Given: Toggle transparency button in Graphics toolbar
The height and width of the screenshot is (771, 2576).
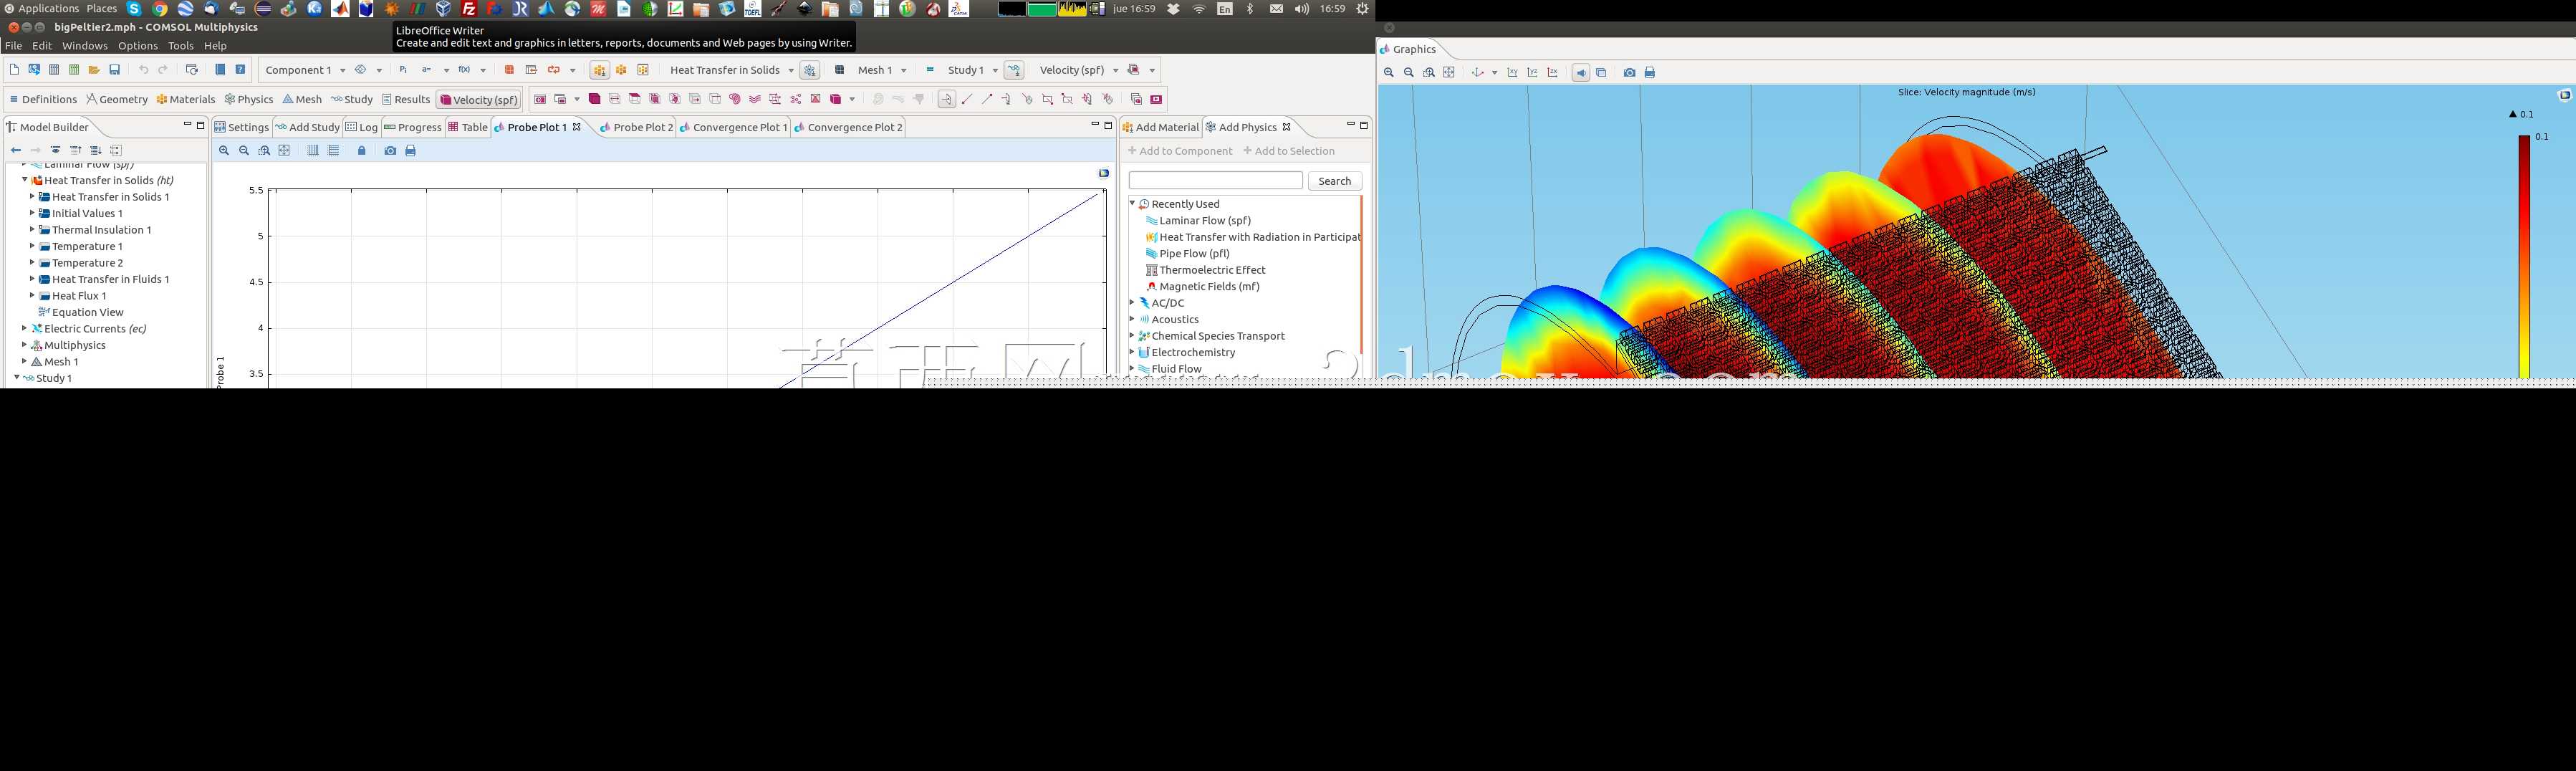Looking at the screenshot, I should [1601, 73].
